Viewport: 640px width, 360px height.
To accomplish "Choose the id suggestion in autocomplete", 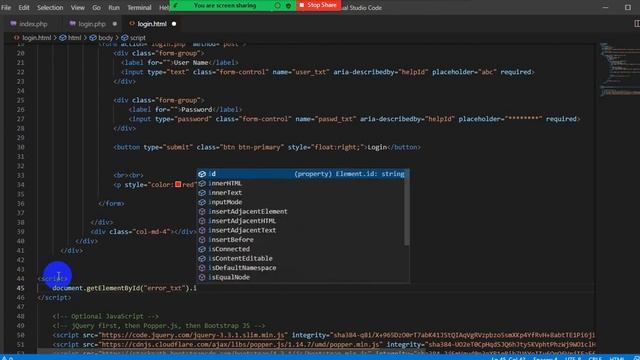I will pos(303,174).
